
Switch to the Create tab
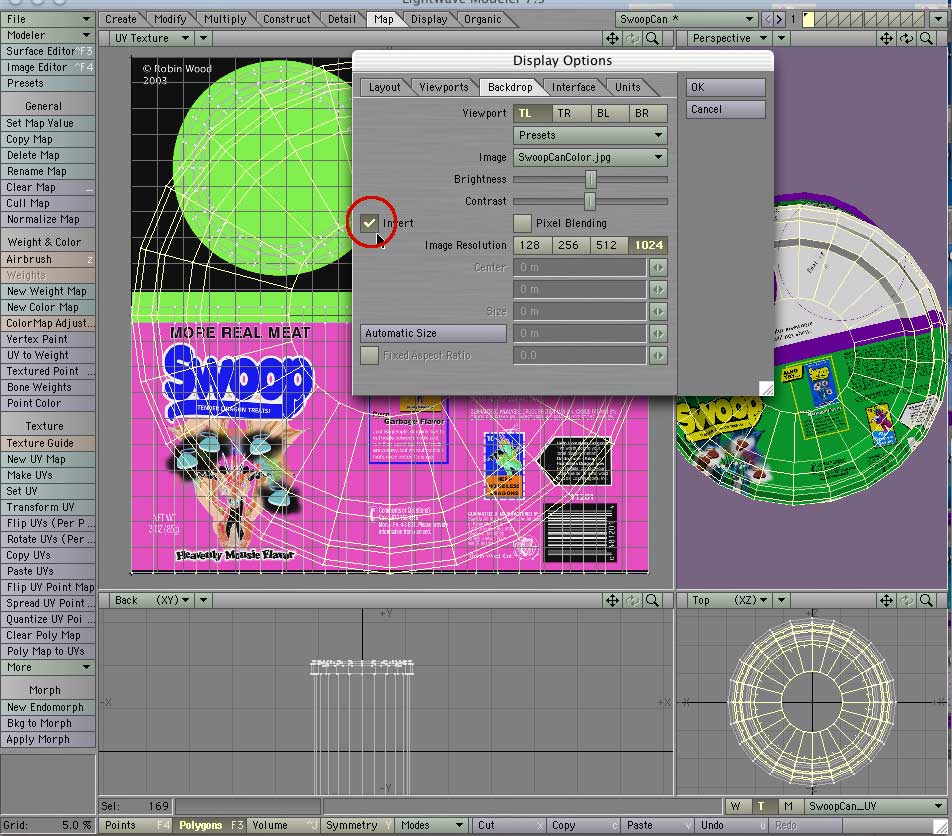[121, 19]
